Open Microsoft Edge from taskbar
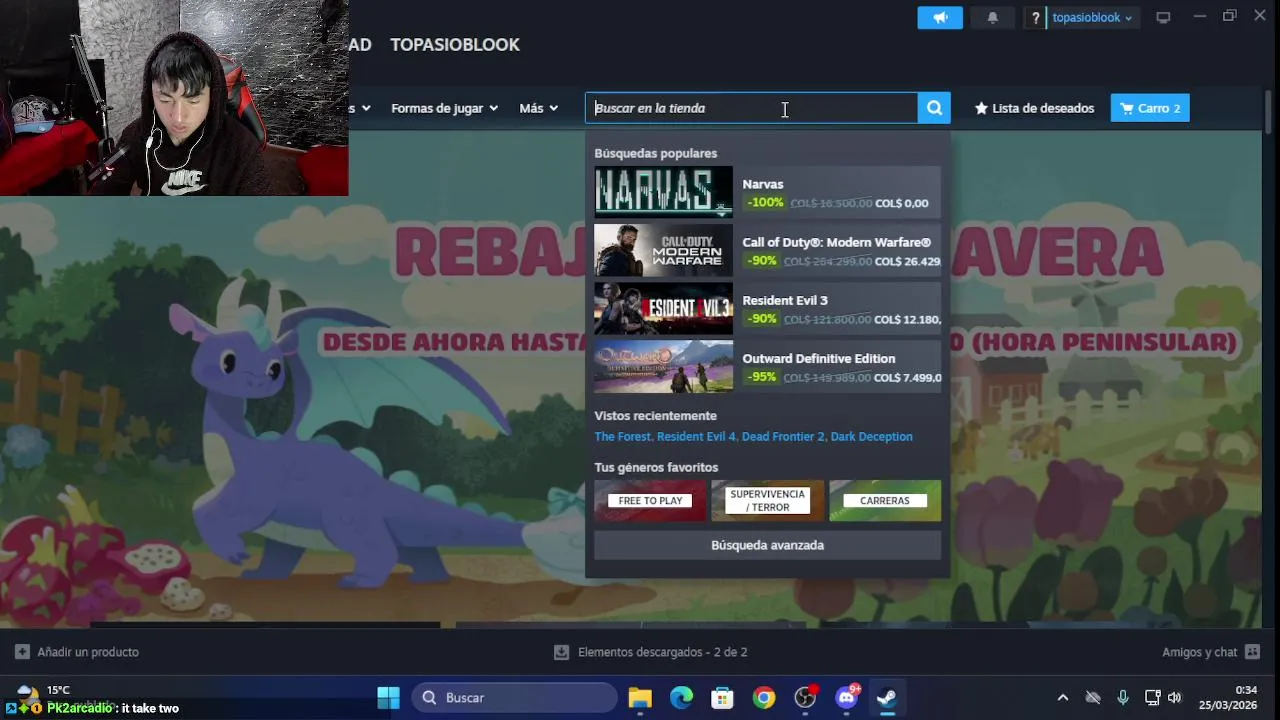Image resolution: width=1280 pixels, height=720 pixels. coord(681,698)
